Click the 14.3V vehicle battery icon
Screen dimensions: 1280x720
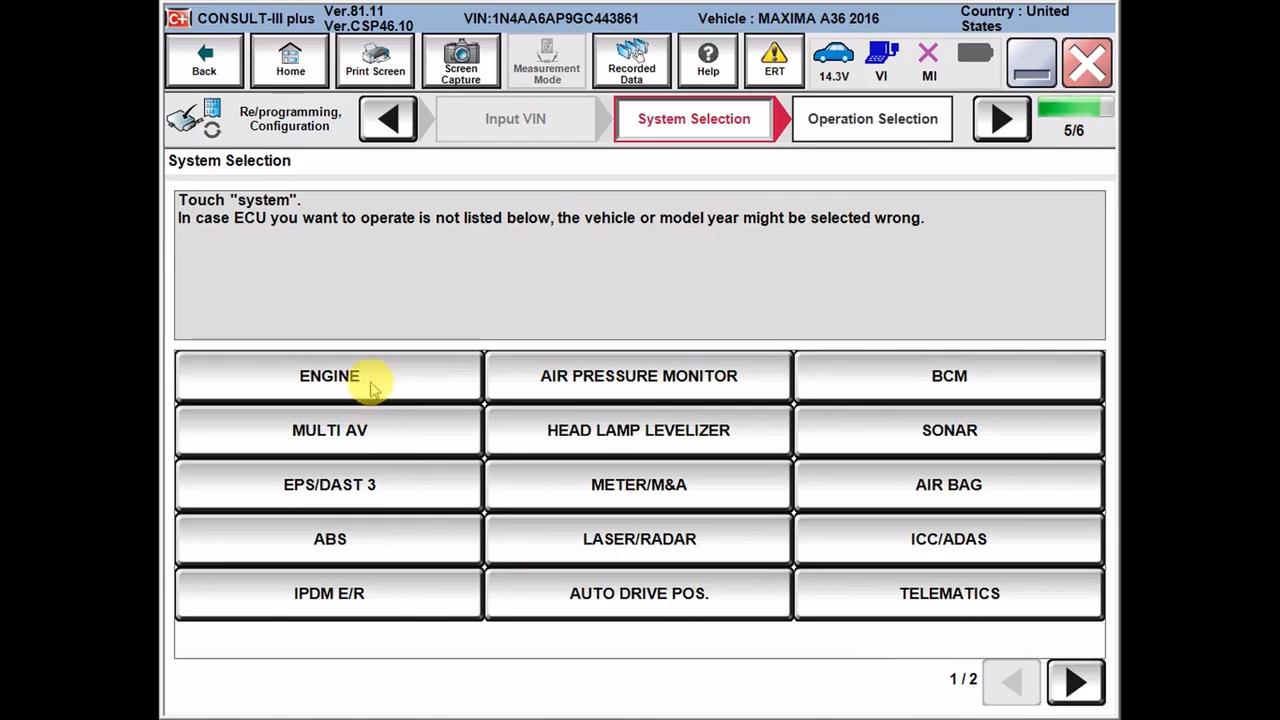click(x=833, y=62)
